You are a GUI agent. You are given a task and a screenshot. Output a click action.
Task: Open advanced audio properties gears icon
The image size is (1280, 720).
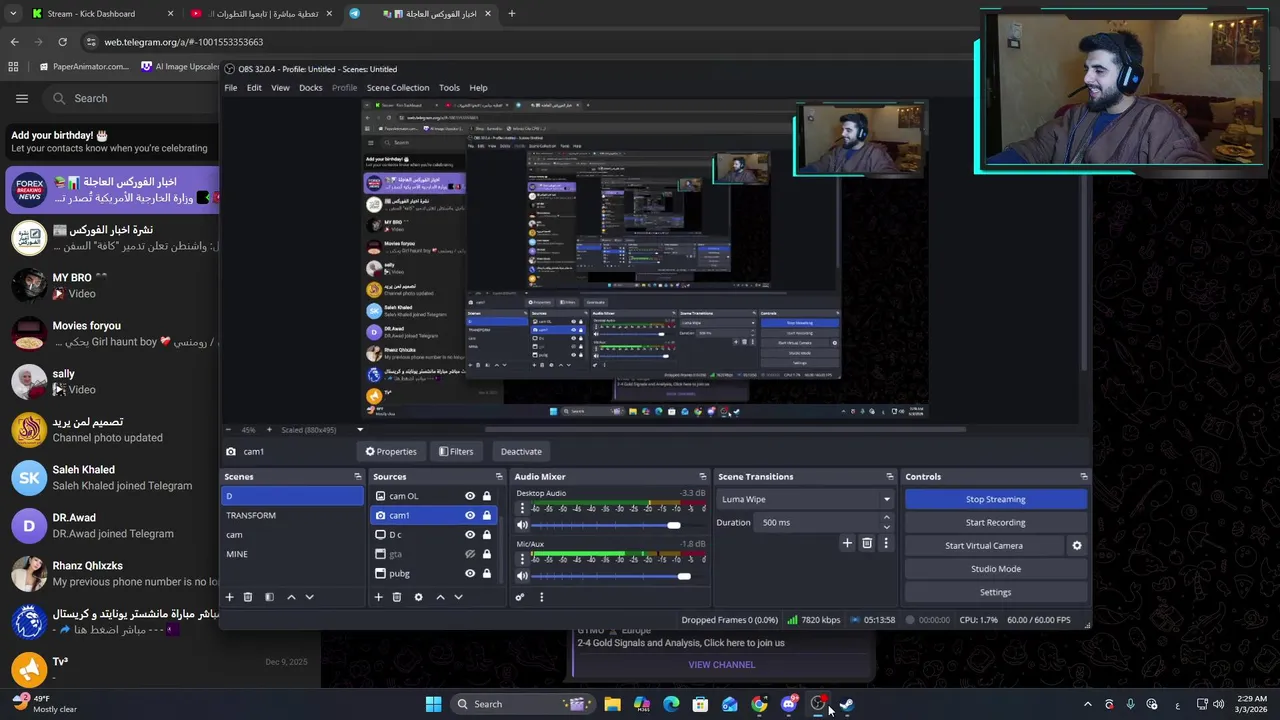[520, 597]
